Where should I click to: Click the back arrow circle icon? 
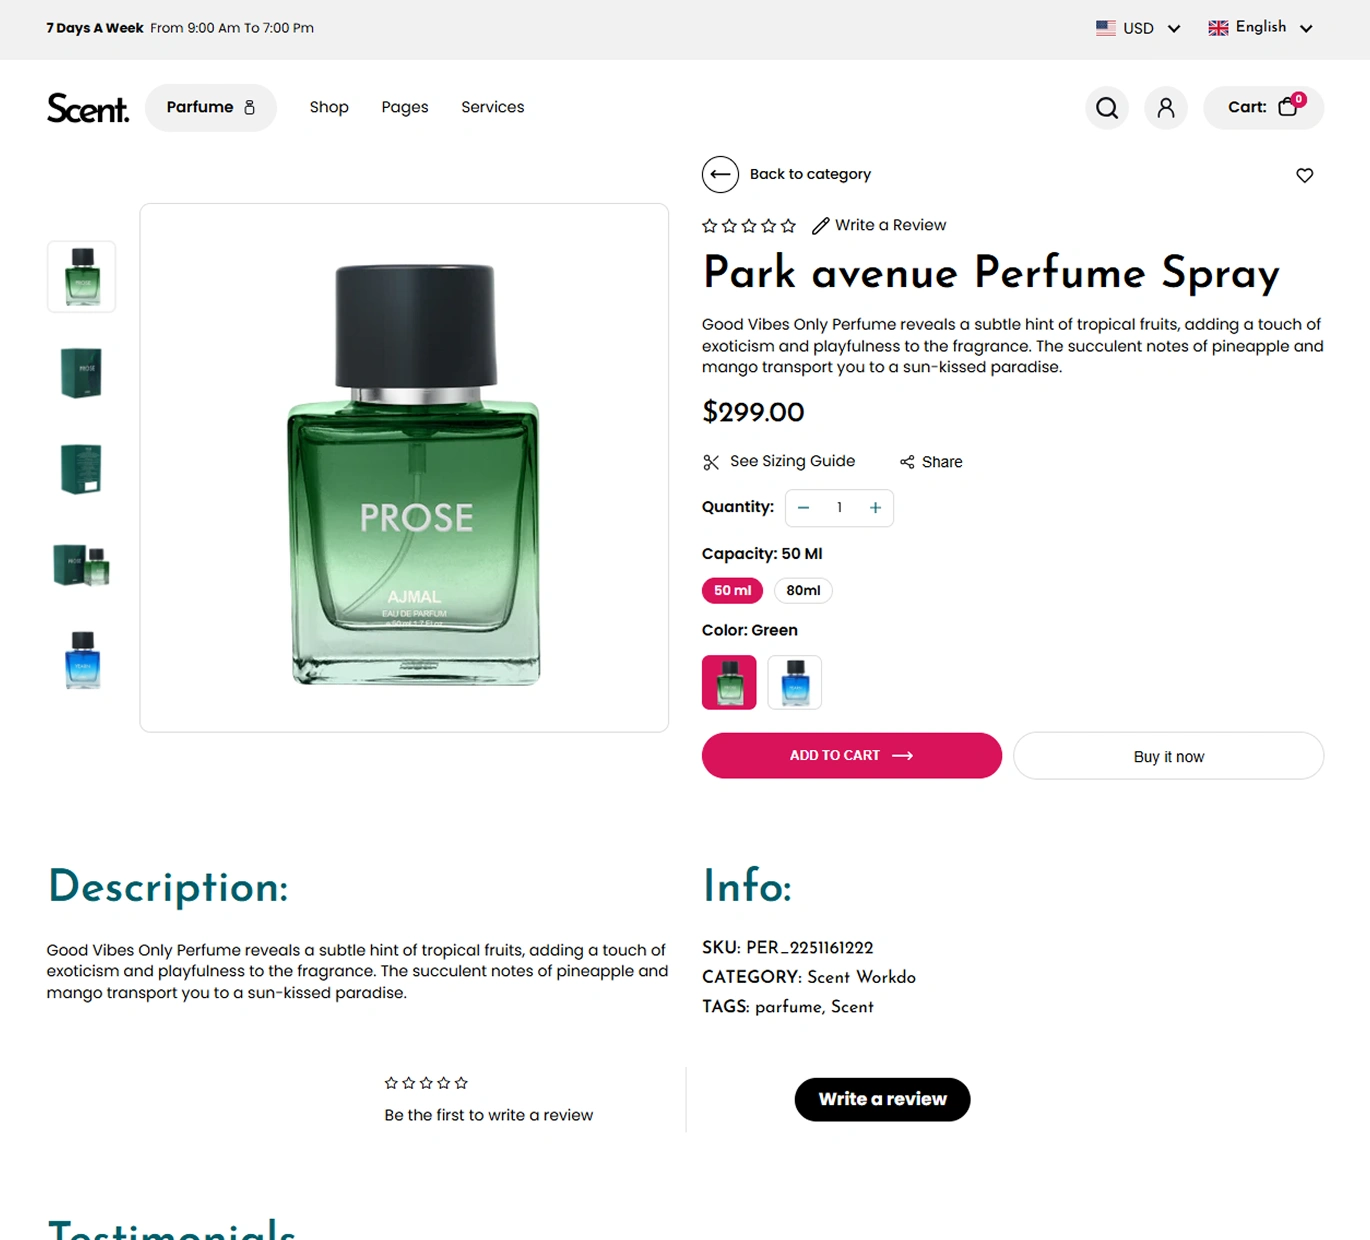click(x=720, y=174)
